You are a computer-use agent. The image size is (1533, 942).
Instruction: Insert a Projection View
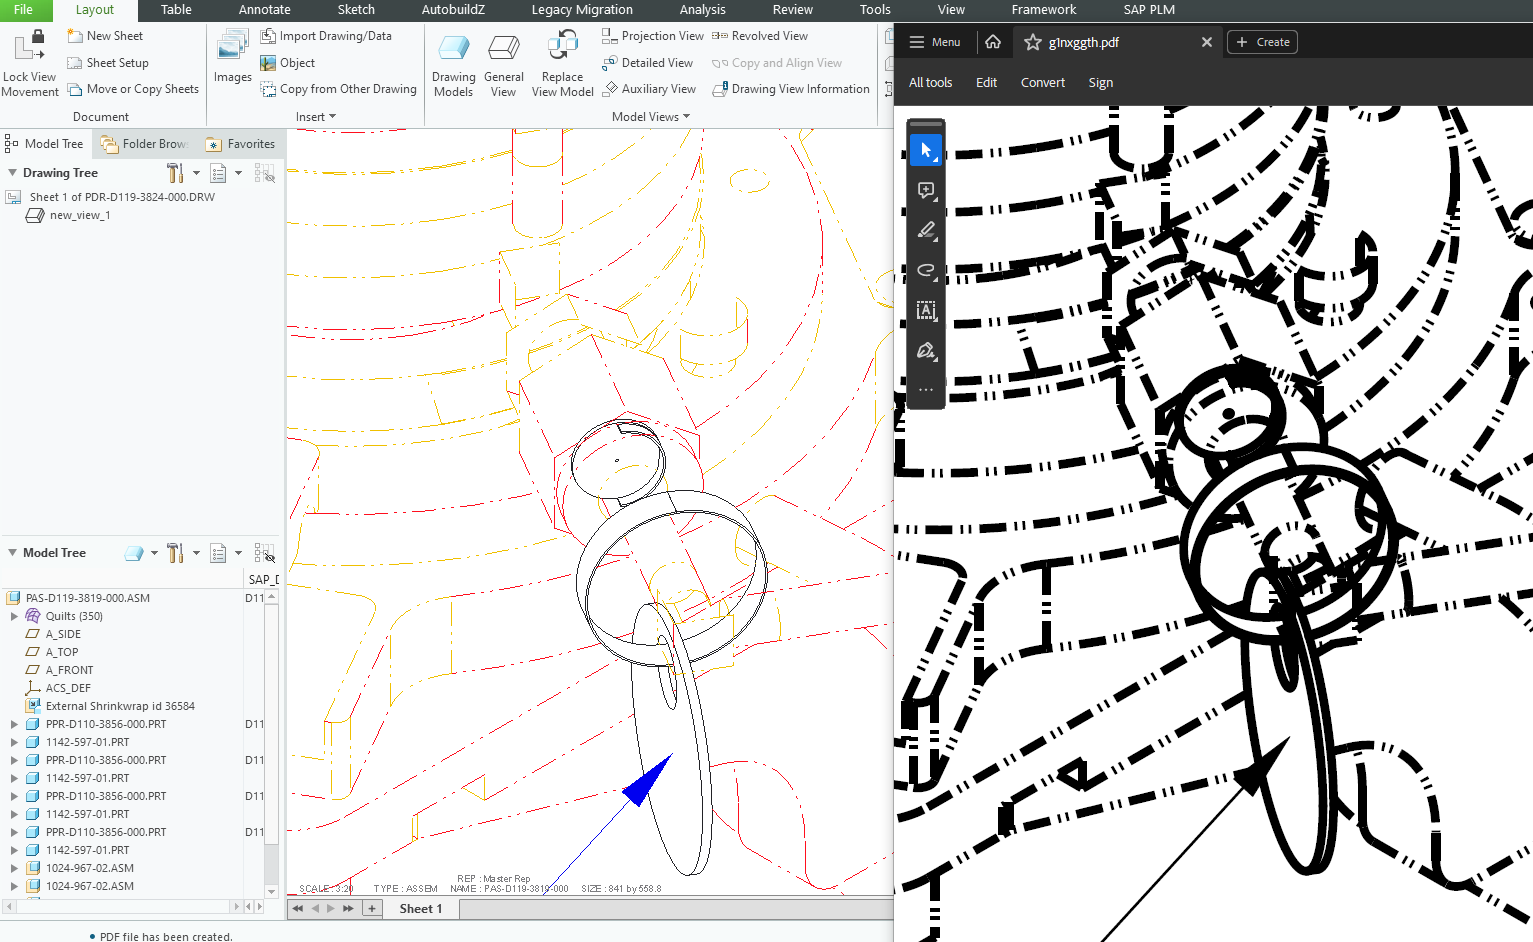652,35
